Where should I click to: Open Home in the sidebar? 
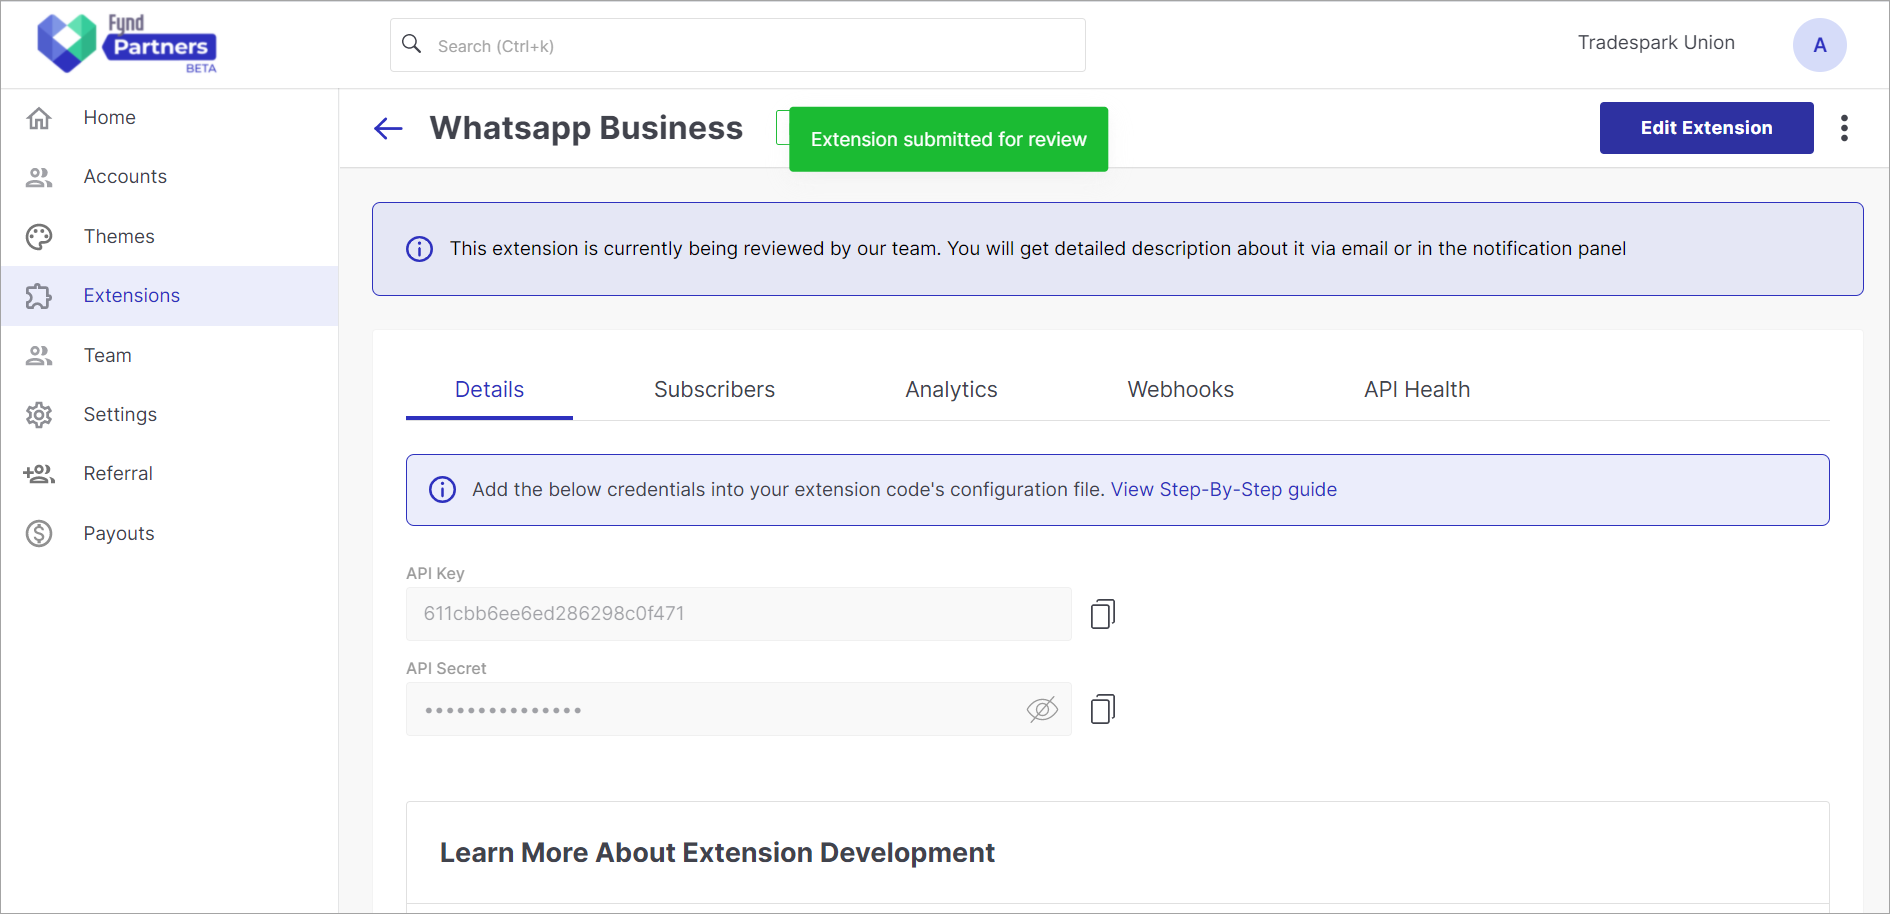(170, 118)
